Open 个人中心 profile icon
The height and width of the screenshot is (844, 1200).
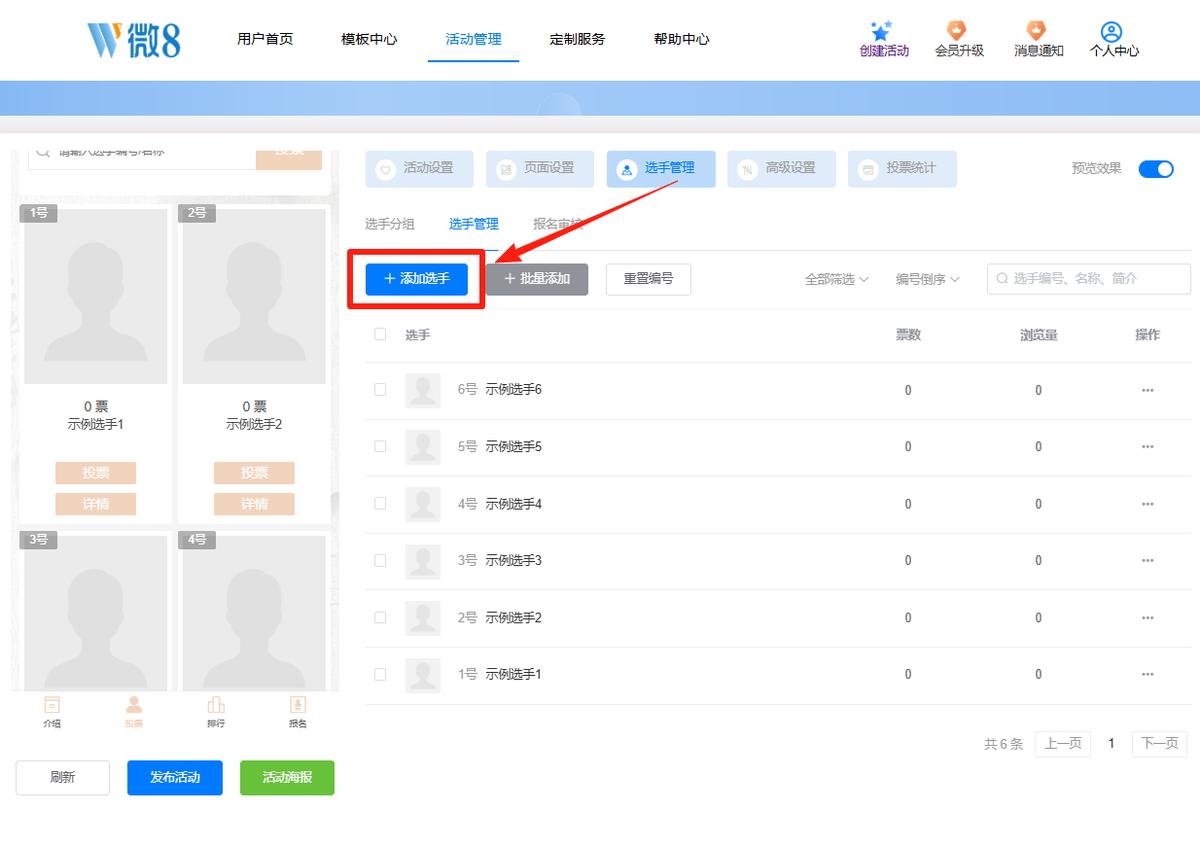1111,32
